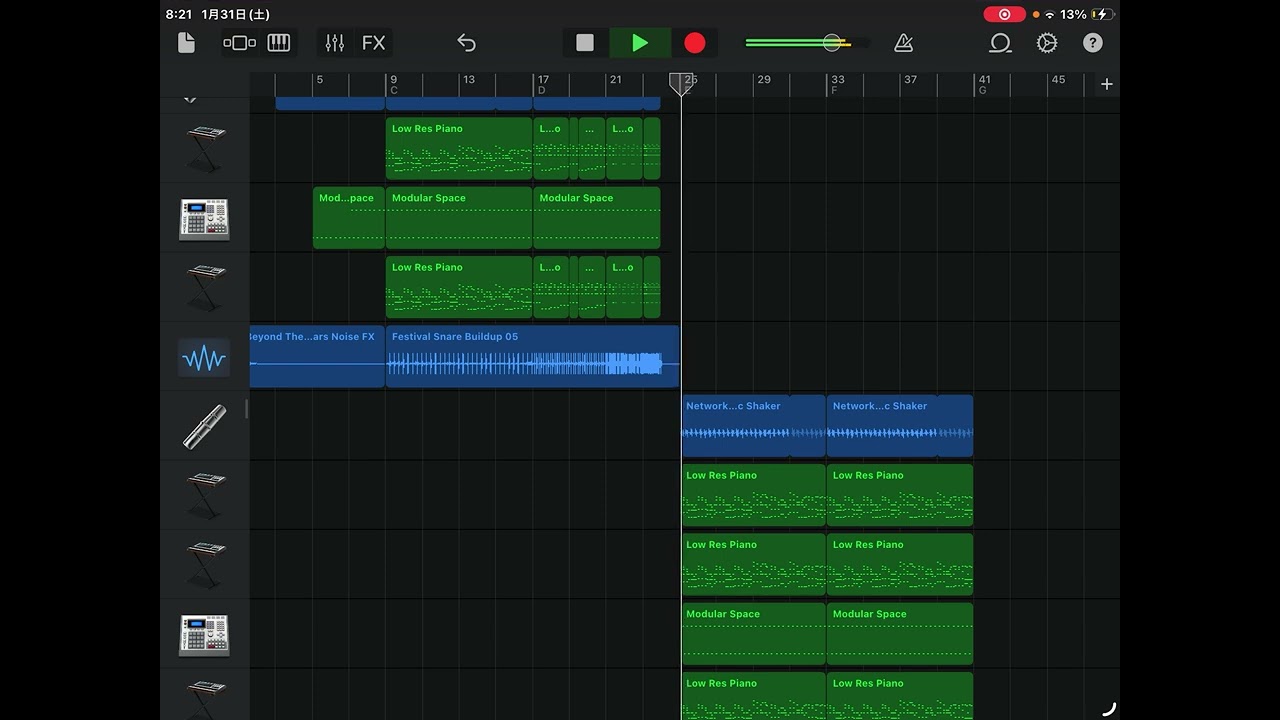The height and width of the screenshot is (720, 1280).
Task: Select Modular Space region starting at bar 9
Action: point(459,217)
